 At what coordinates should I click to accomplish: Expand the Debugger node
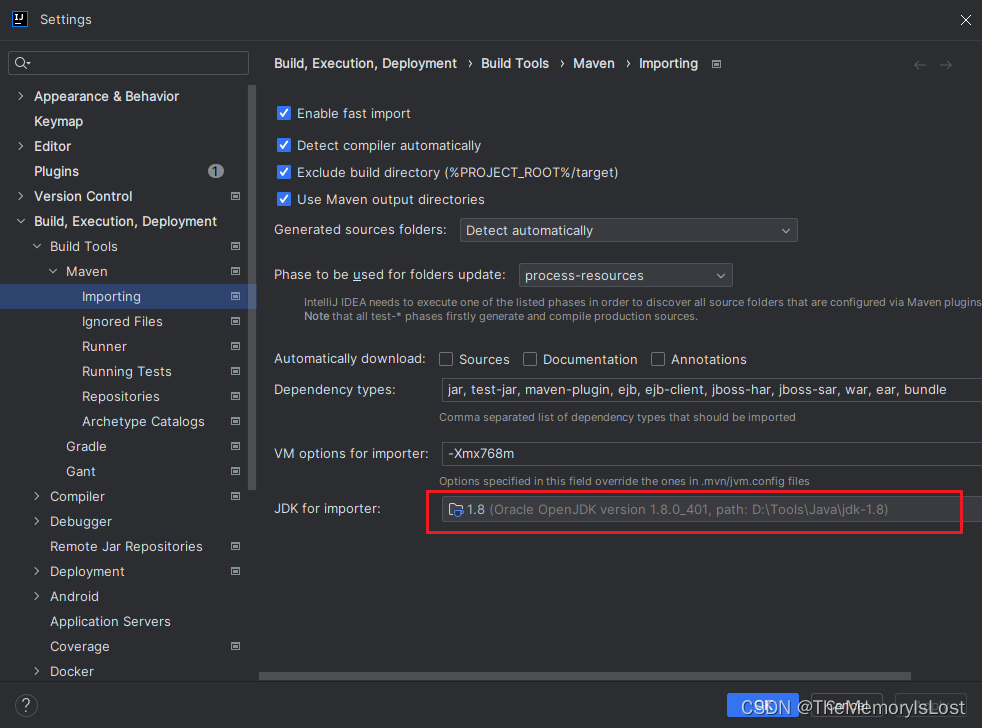coord(37,521)
